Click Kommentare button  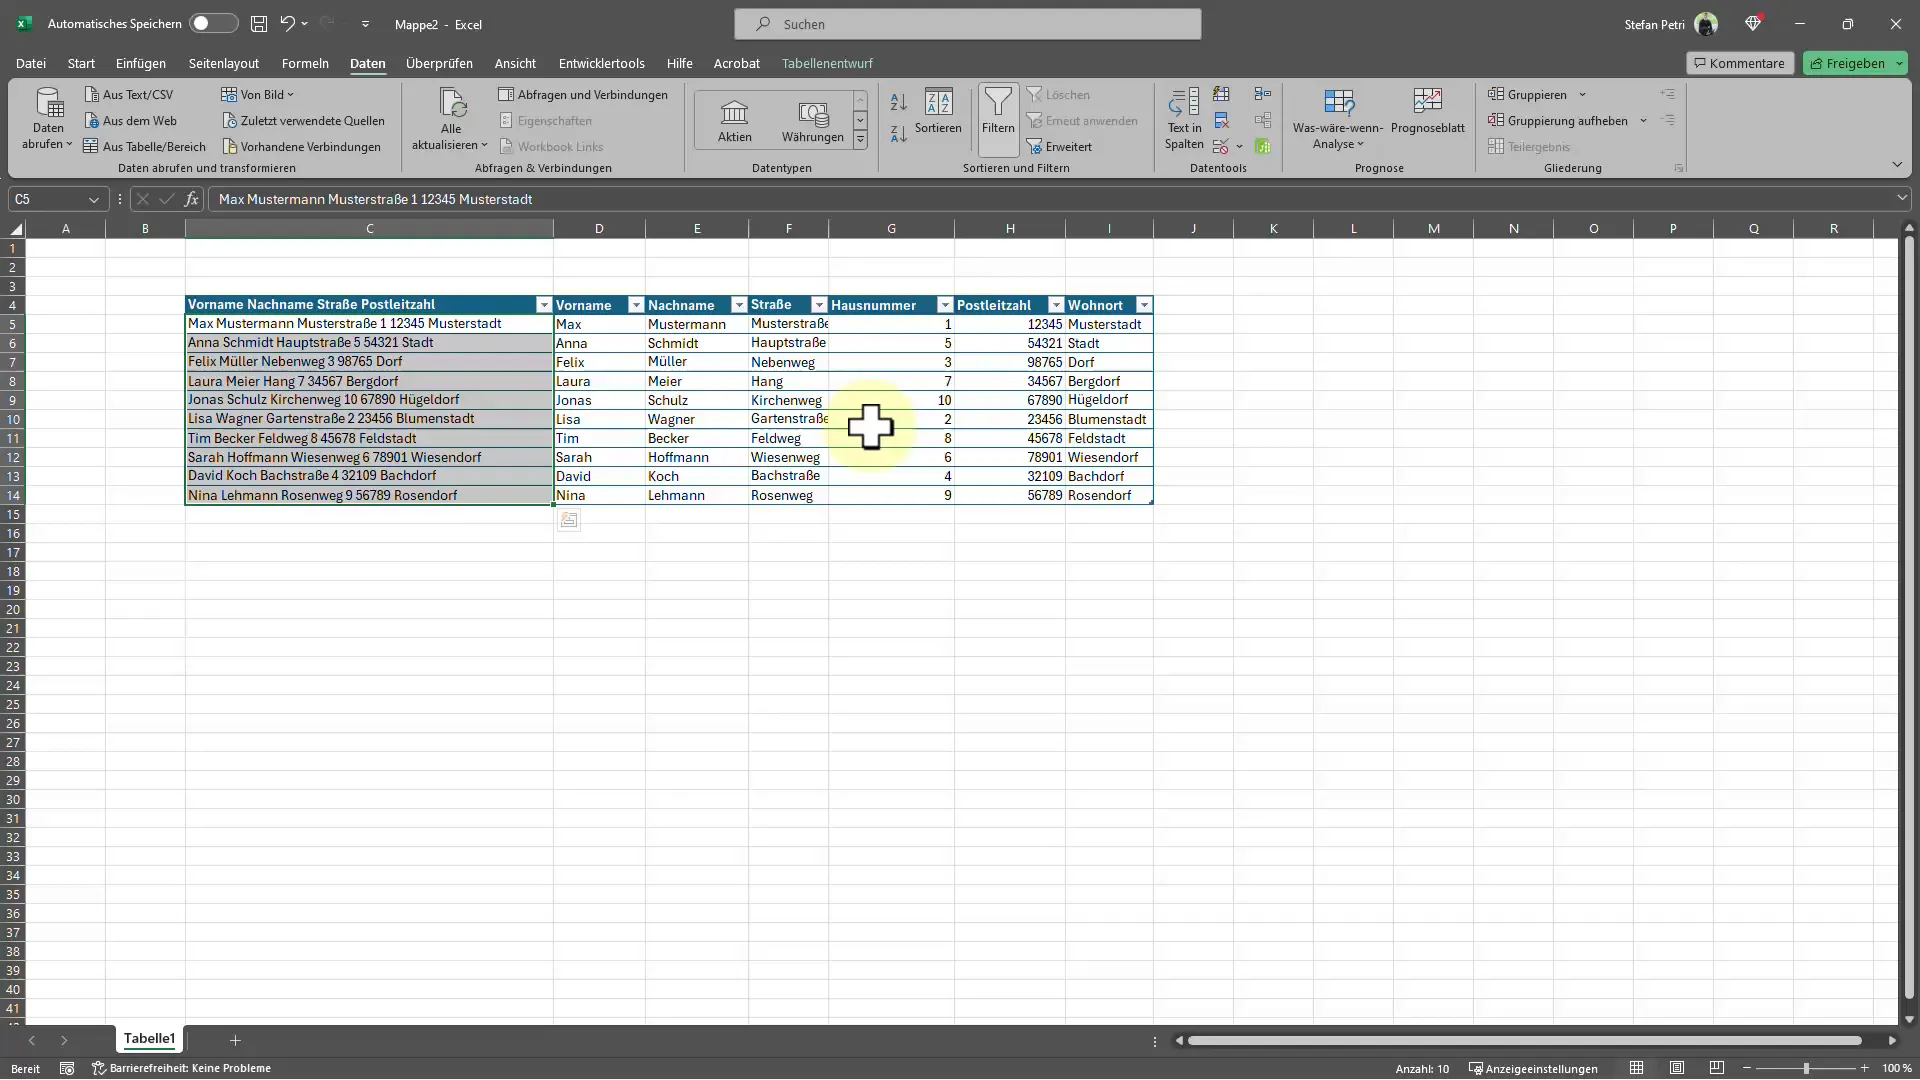click(x=1740, y=63)
